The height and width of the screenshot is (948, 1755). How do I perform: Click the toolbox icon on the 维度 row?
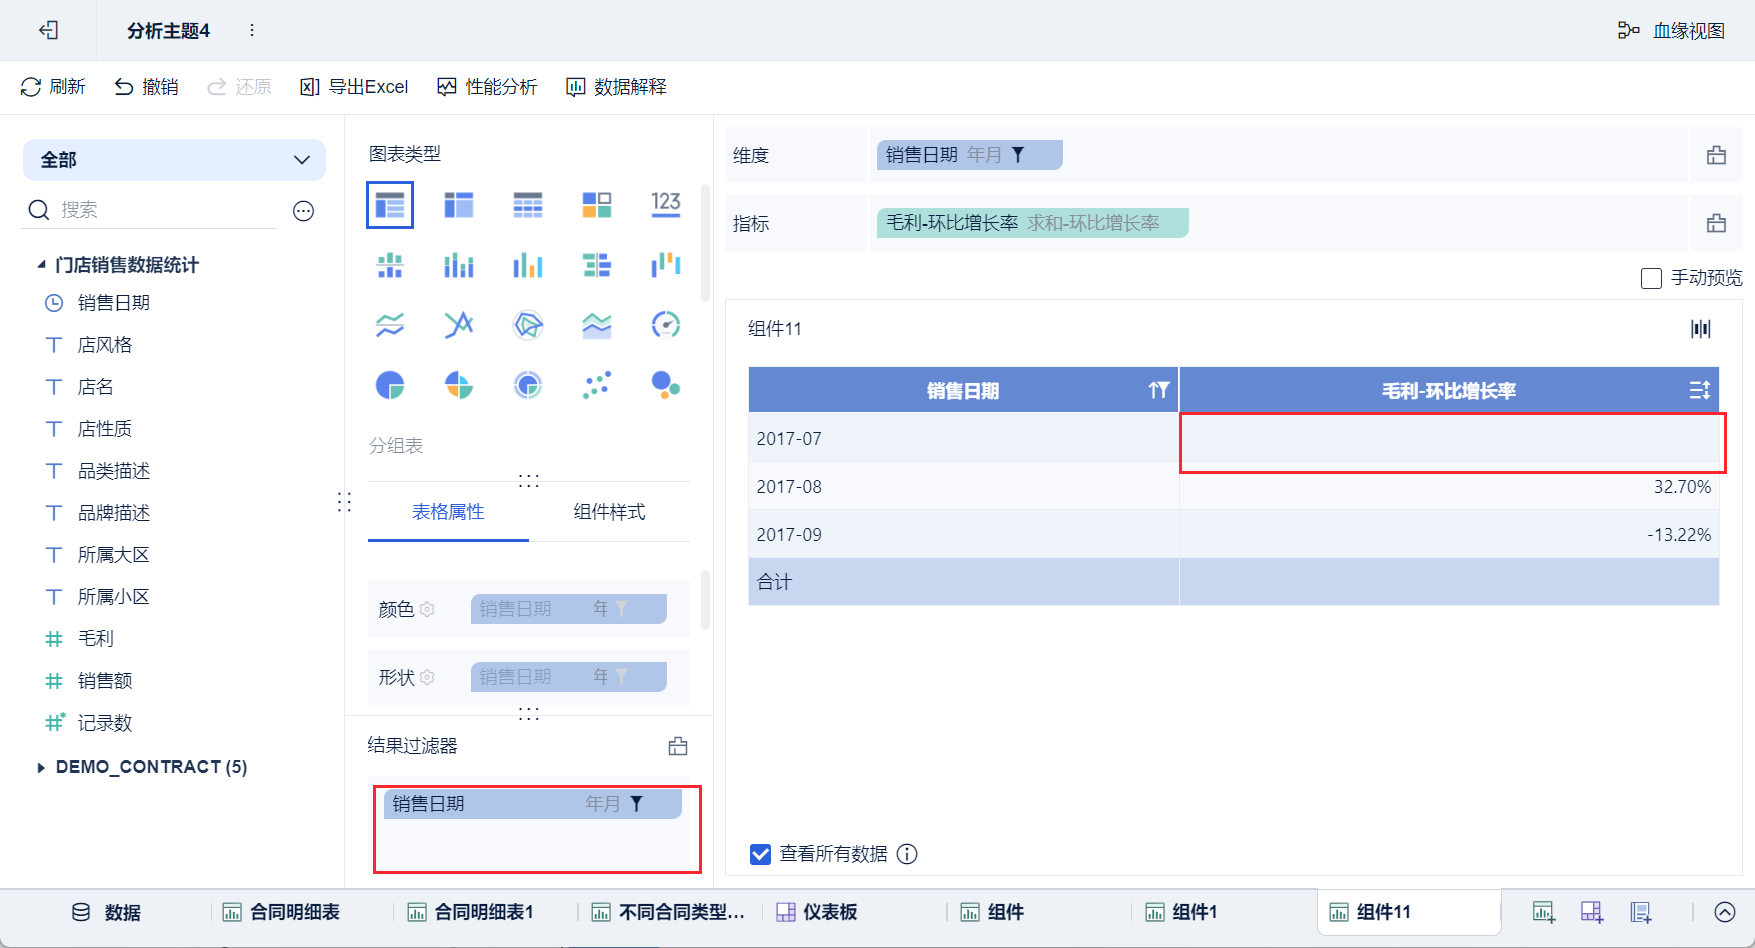point(1716,155)
